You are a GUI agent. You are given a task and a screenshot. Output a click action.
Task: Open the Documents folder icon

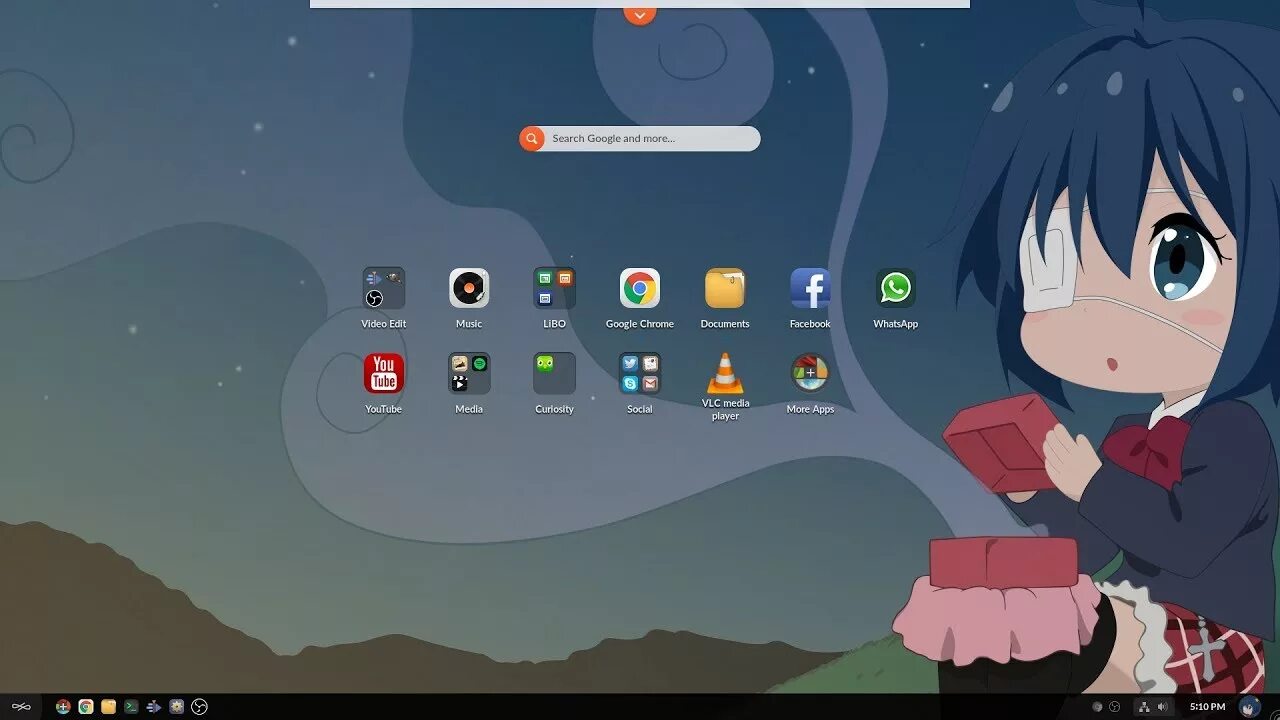725,288
